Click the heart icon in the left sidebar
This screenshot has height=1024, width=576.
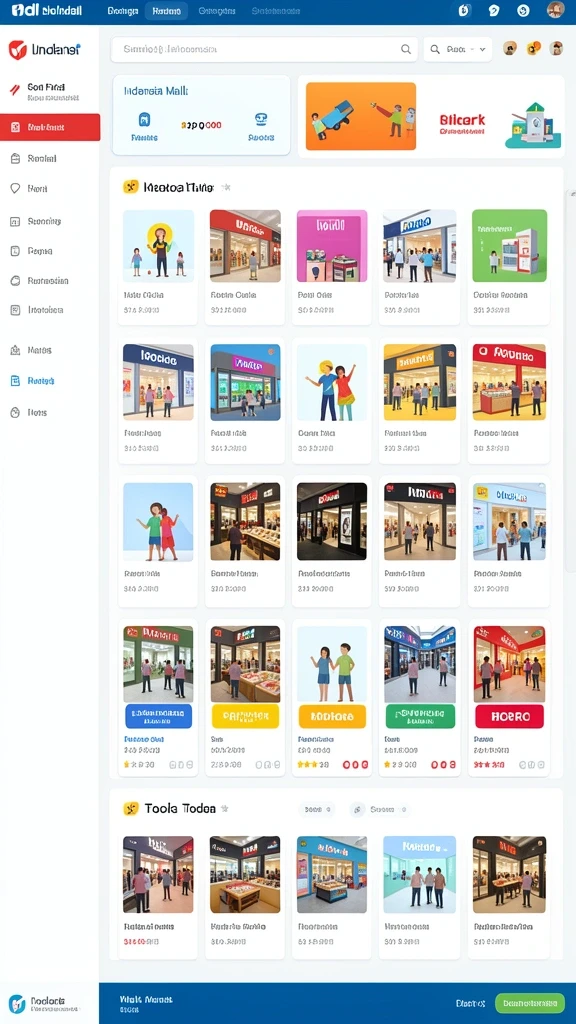point(16,189)
